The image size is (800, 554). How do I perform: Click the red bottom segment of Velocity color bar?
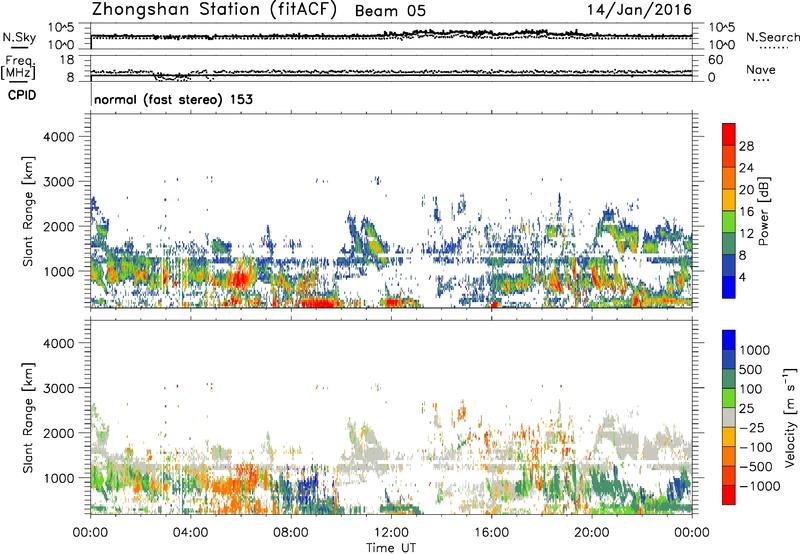729,495
